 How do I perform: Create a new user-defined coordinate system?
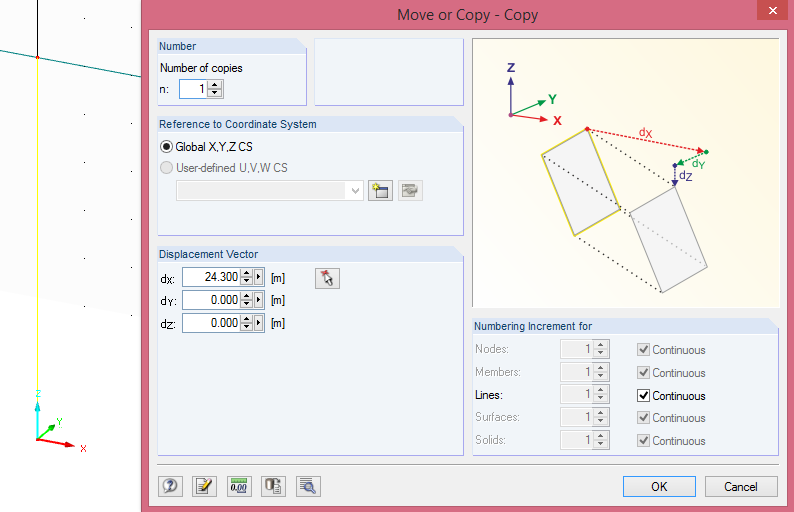tap(380, 191)
